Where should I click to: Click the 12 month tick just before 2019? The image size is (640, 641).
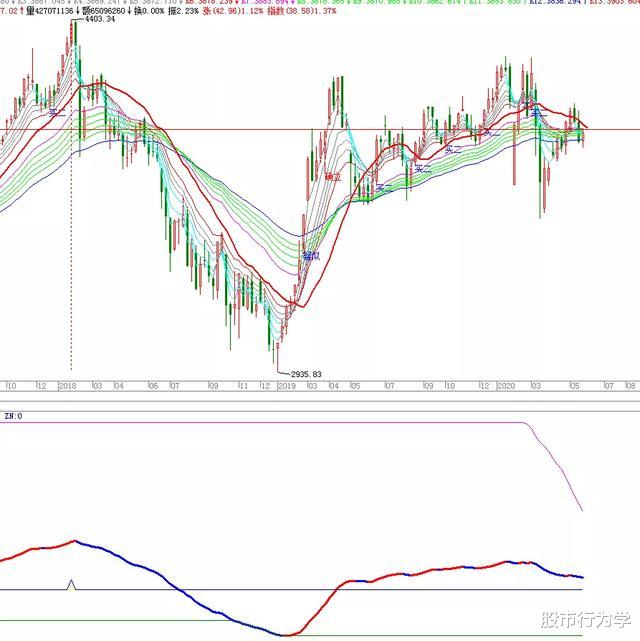click(265, 386)
